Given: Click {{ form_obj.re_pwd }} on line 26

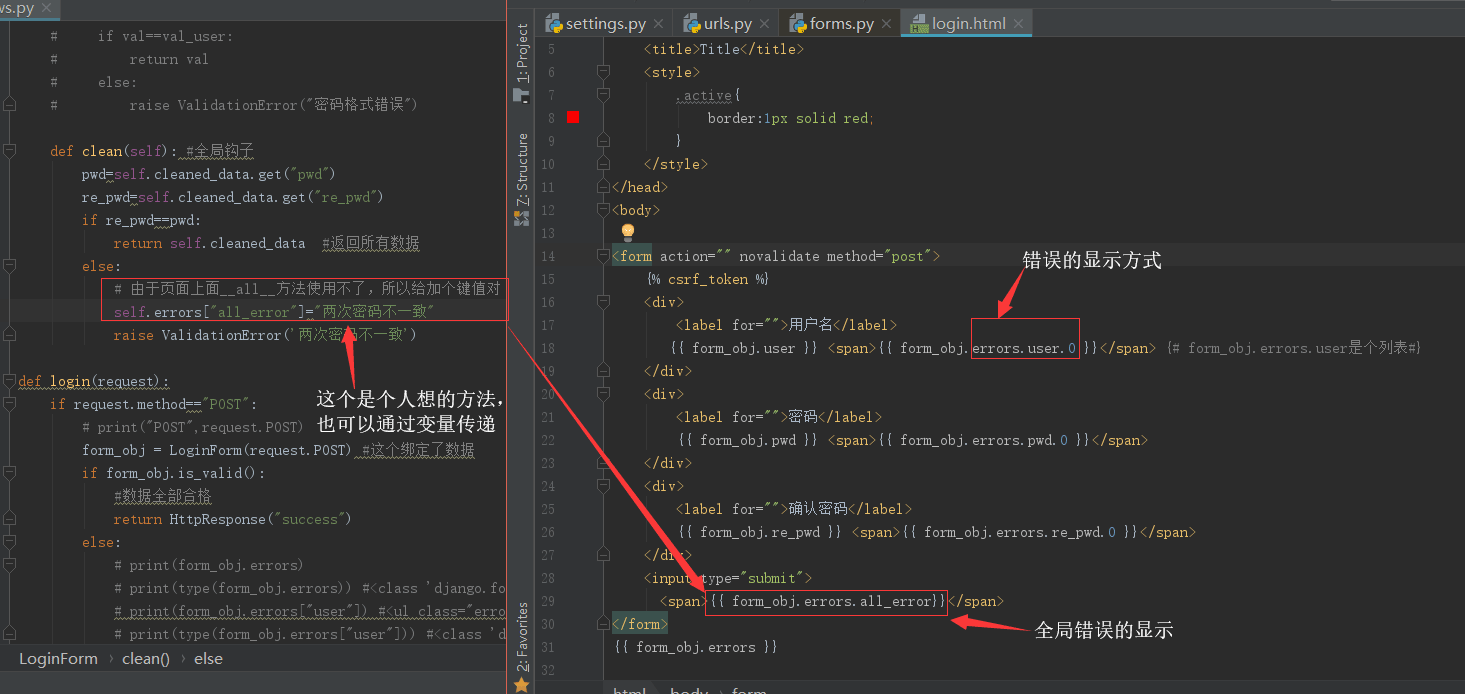Looking at the screenshot, I should click(x=761, y=532).
